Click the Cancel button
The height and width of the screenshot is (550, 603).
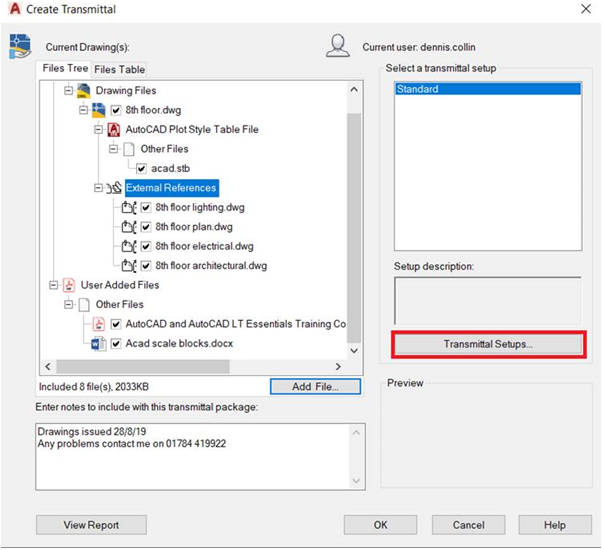[x=468, y=525]
